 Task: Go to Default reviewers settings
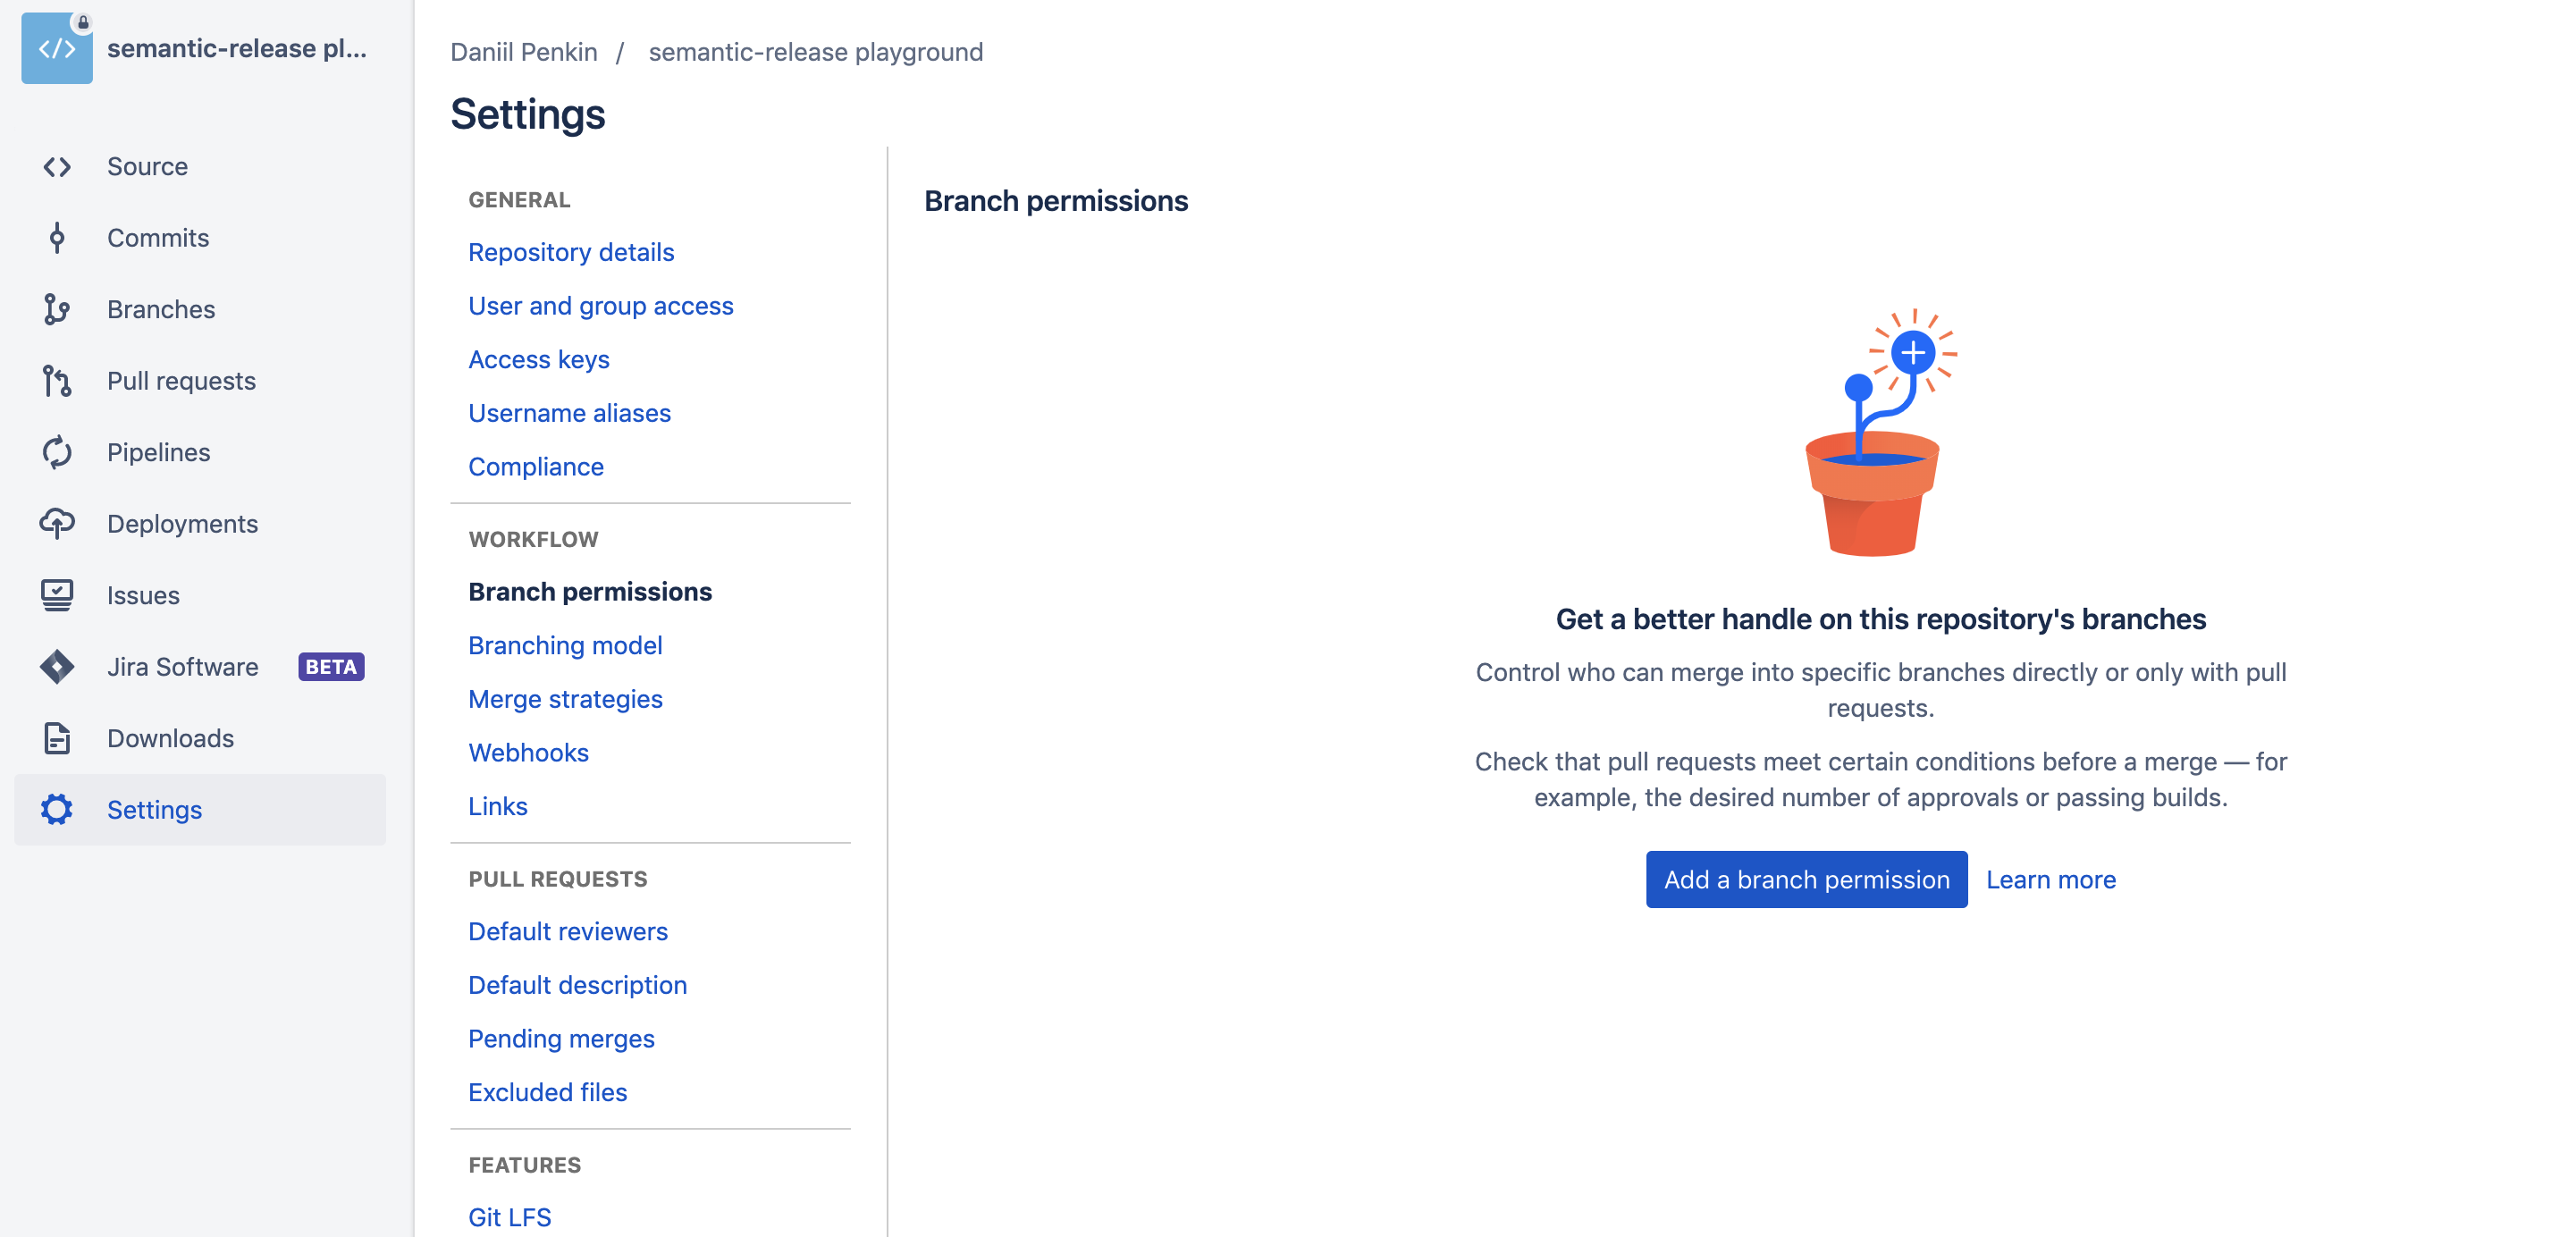coord(567,931)
